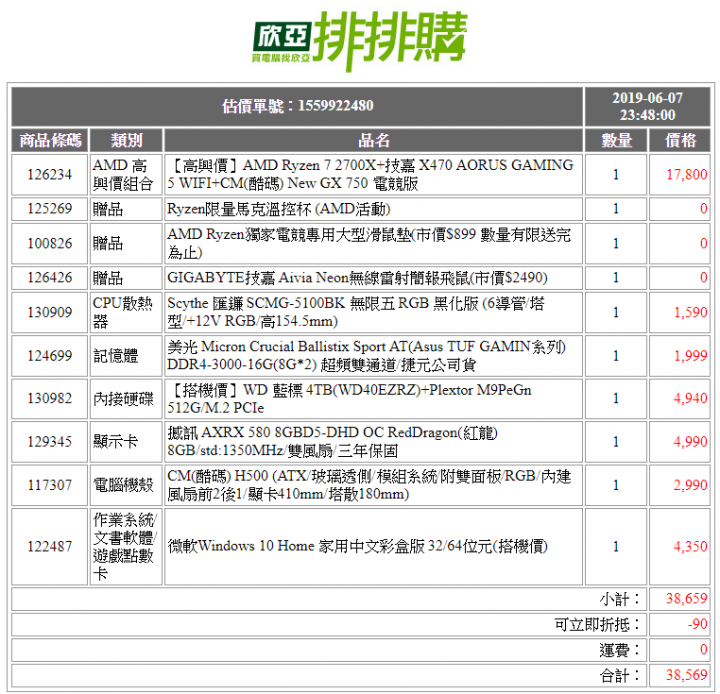Select product code 130982

pyautogui.click(x=50, y=398)
